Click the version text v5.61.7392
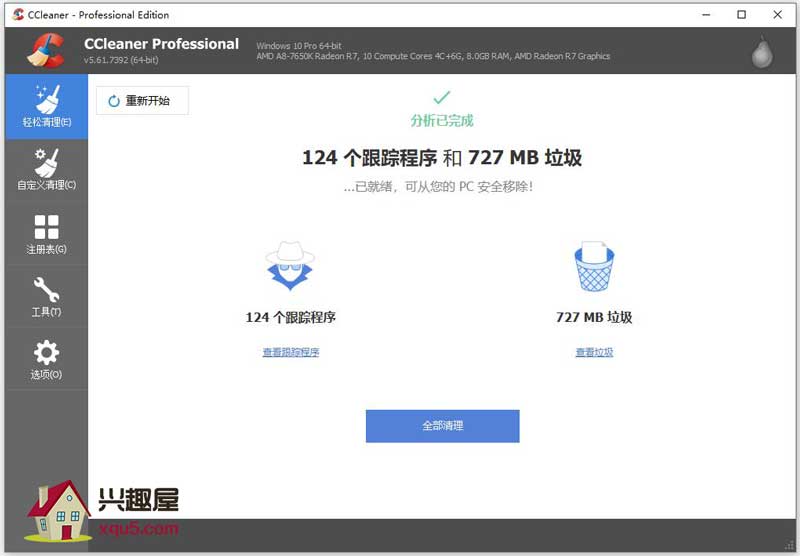The image size is (800, 556). pos(121,60)
